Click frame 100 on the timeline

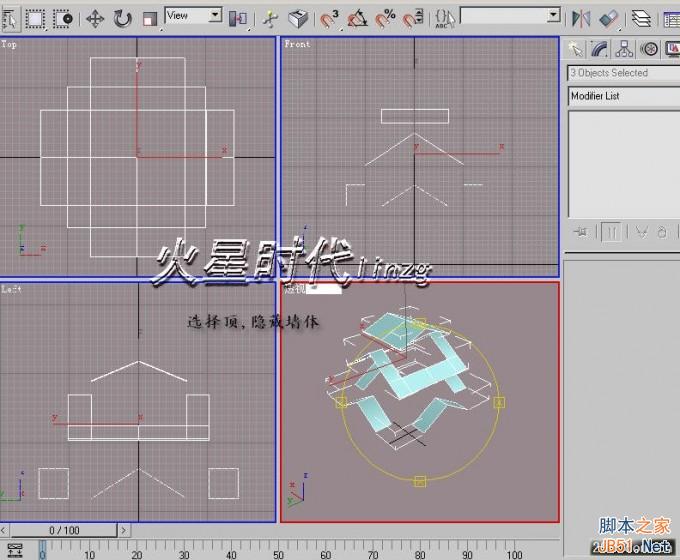514,554
